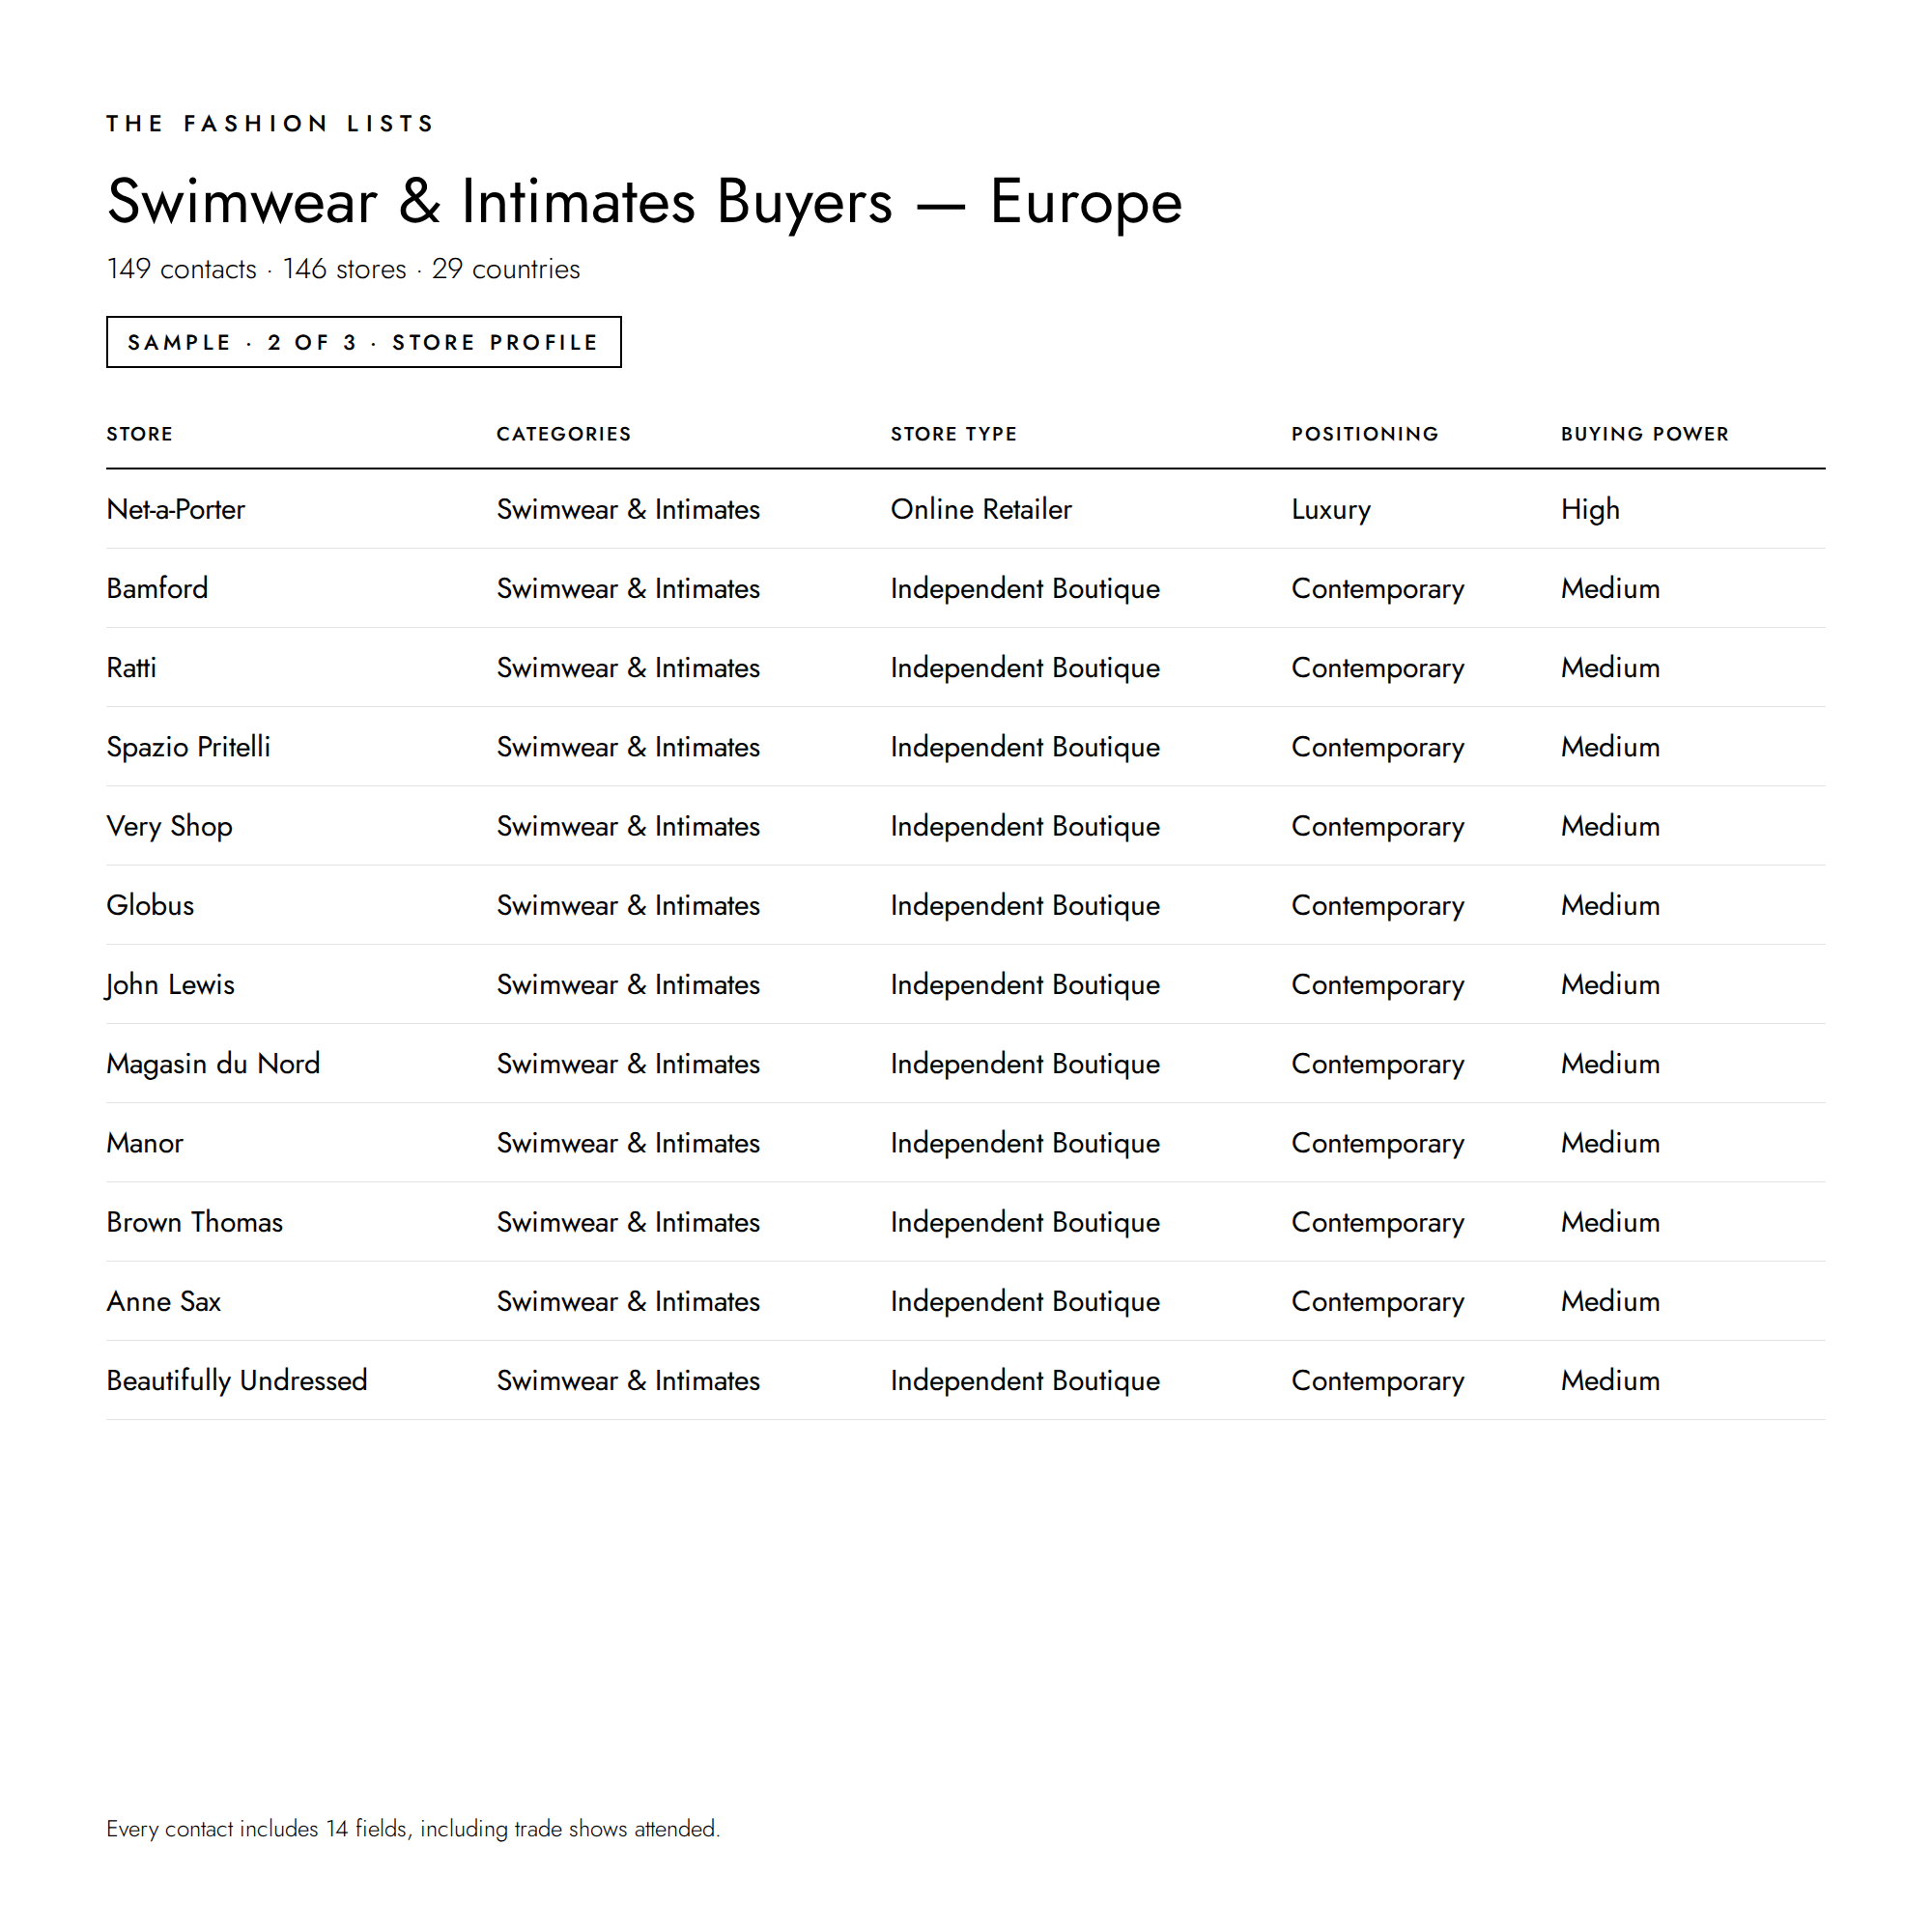Click the 149 contacts summary line
Viewport: 1932px width, 1932px height.
(x=343, y=269)
